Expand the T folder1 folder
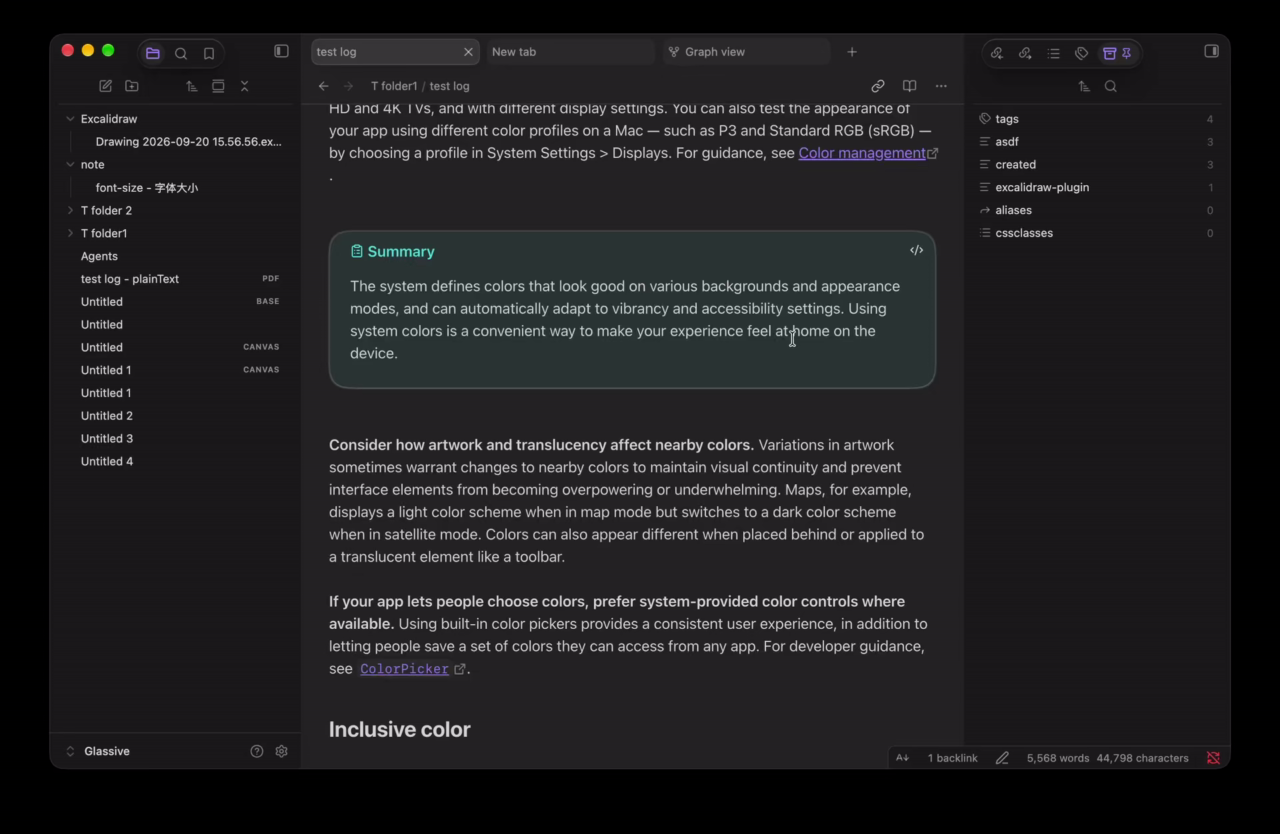Viewport: 1280px width, 834px height. pos(70,234)
